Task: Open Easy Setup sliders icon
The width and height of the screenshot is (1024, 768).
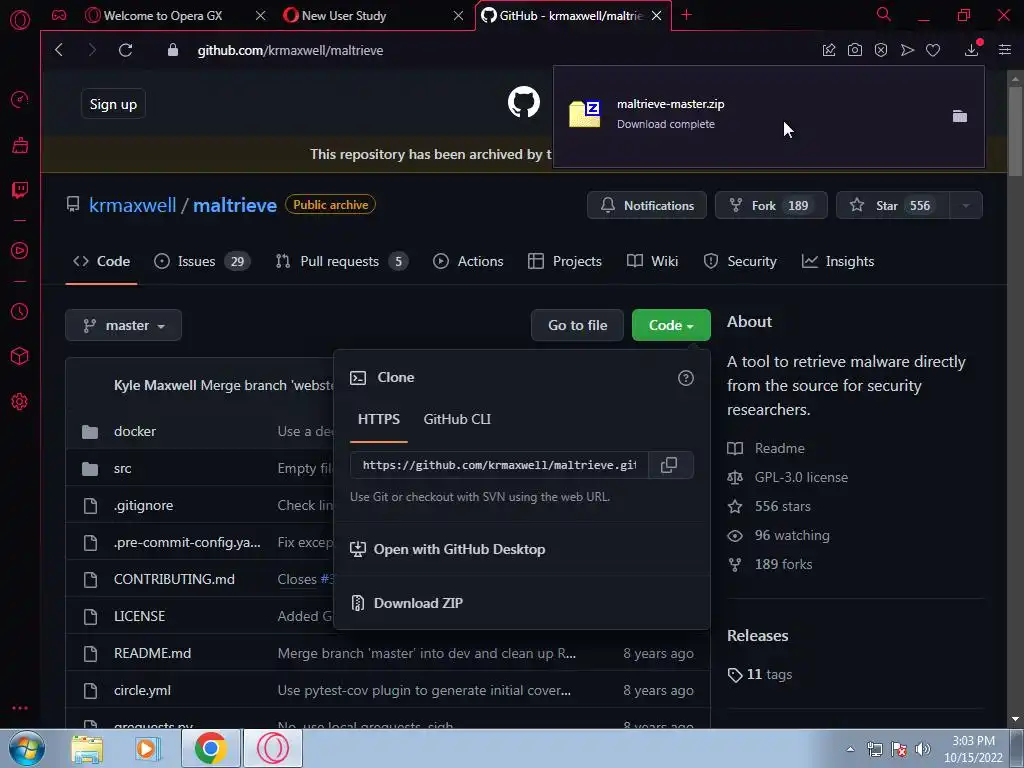Action: point(1005,50)
